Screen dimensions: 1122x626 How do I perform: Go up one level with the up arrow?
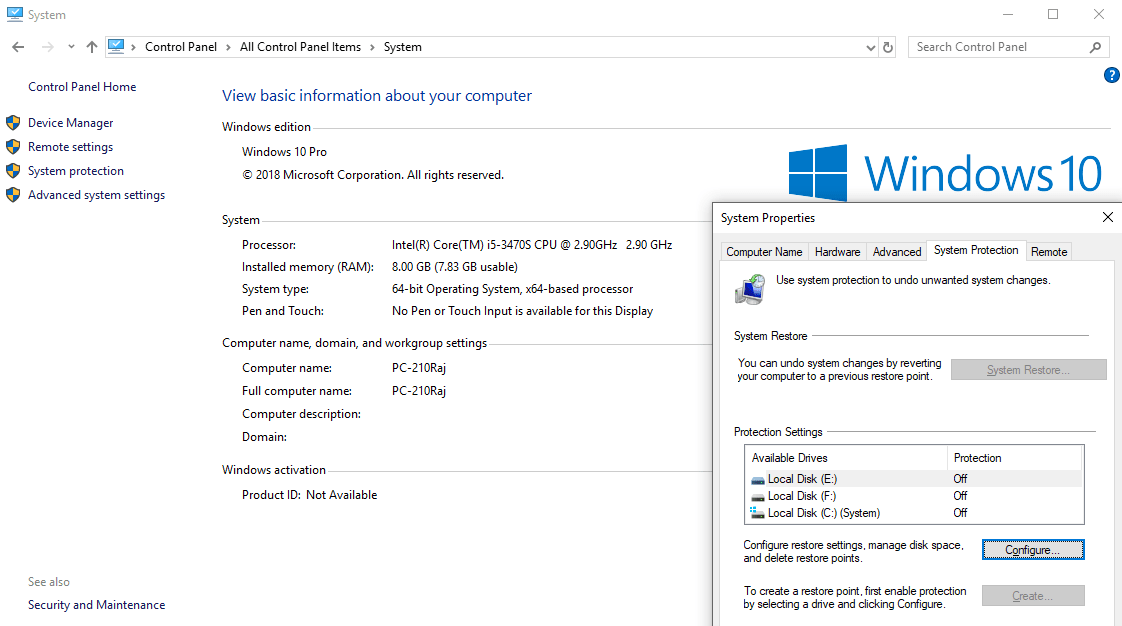coord(92,47)
